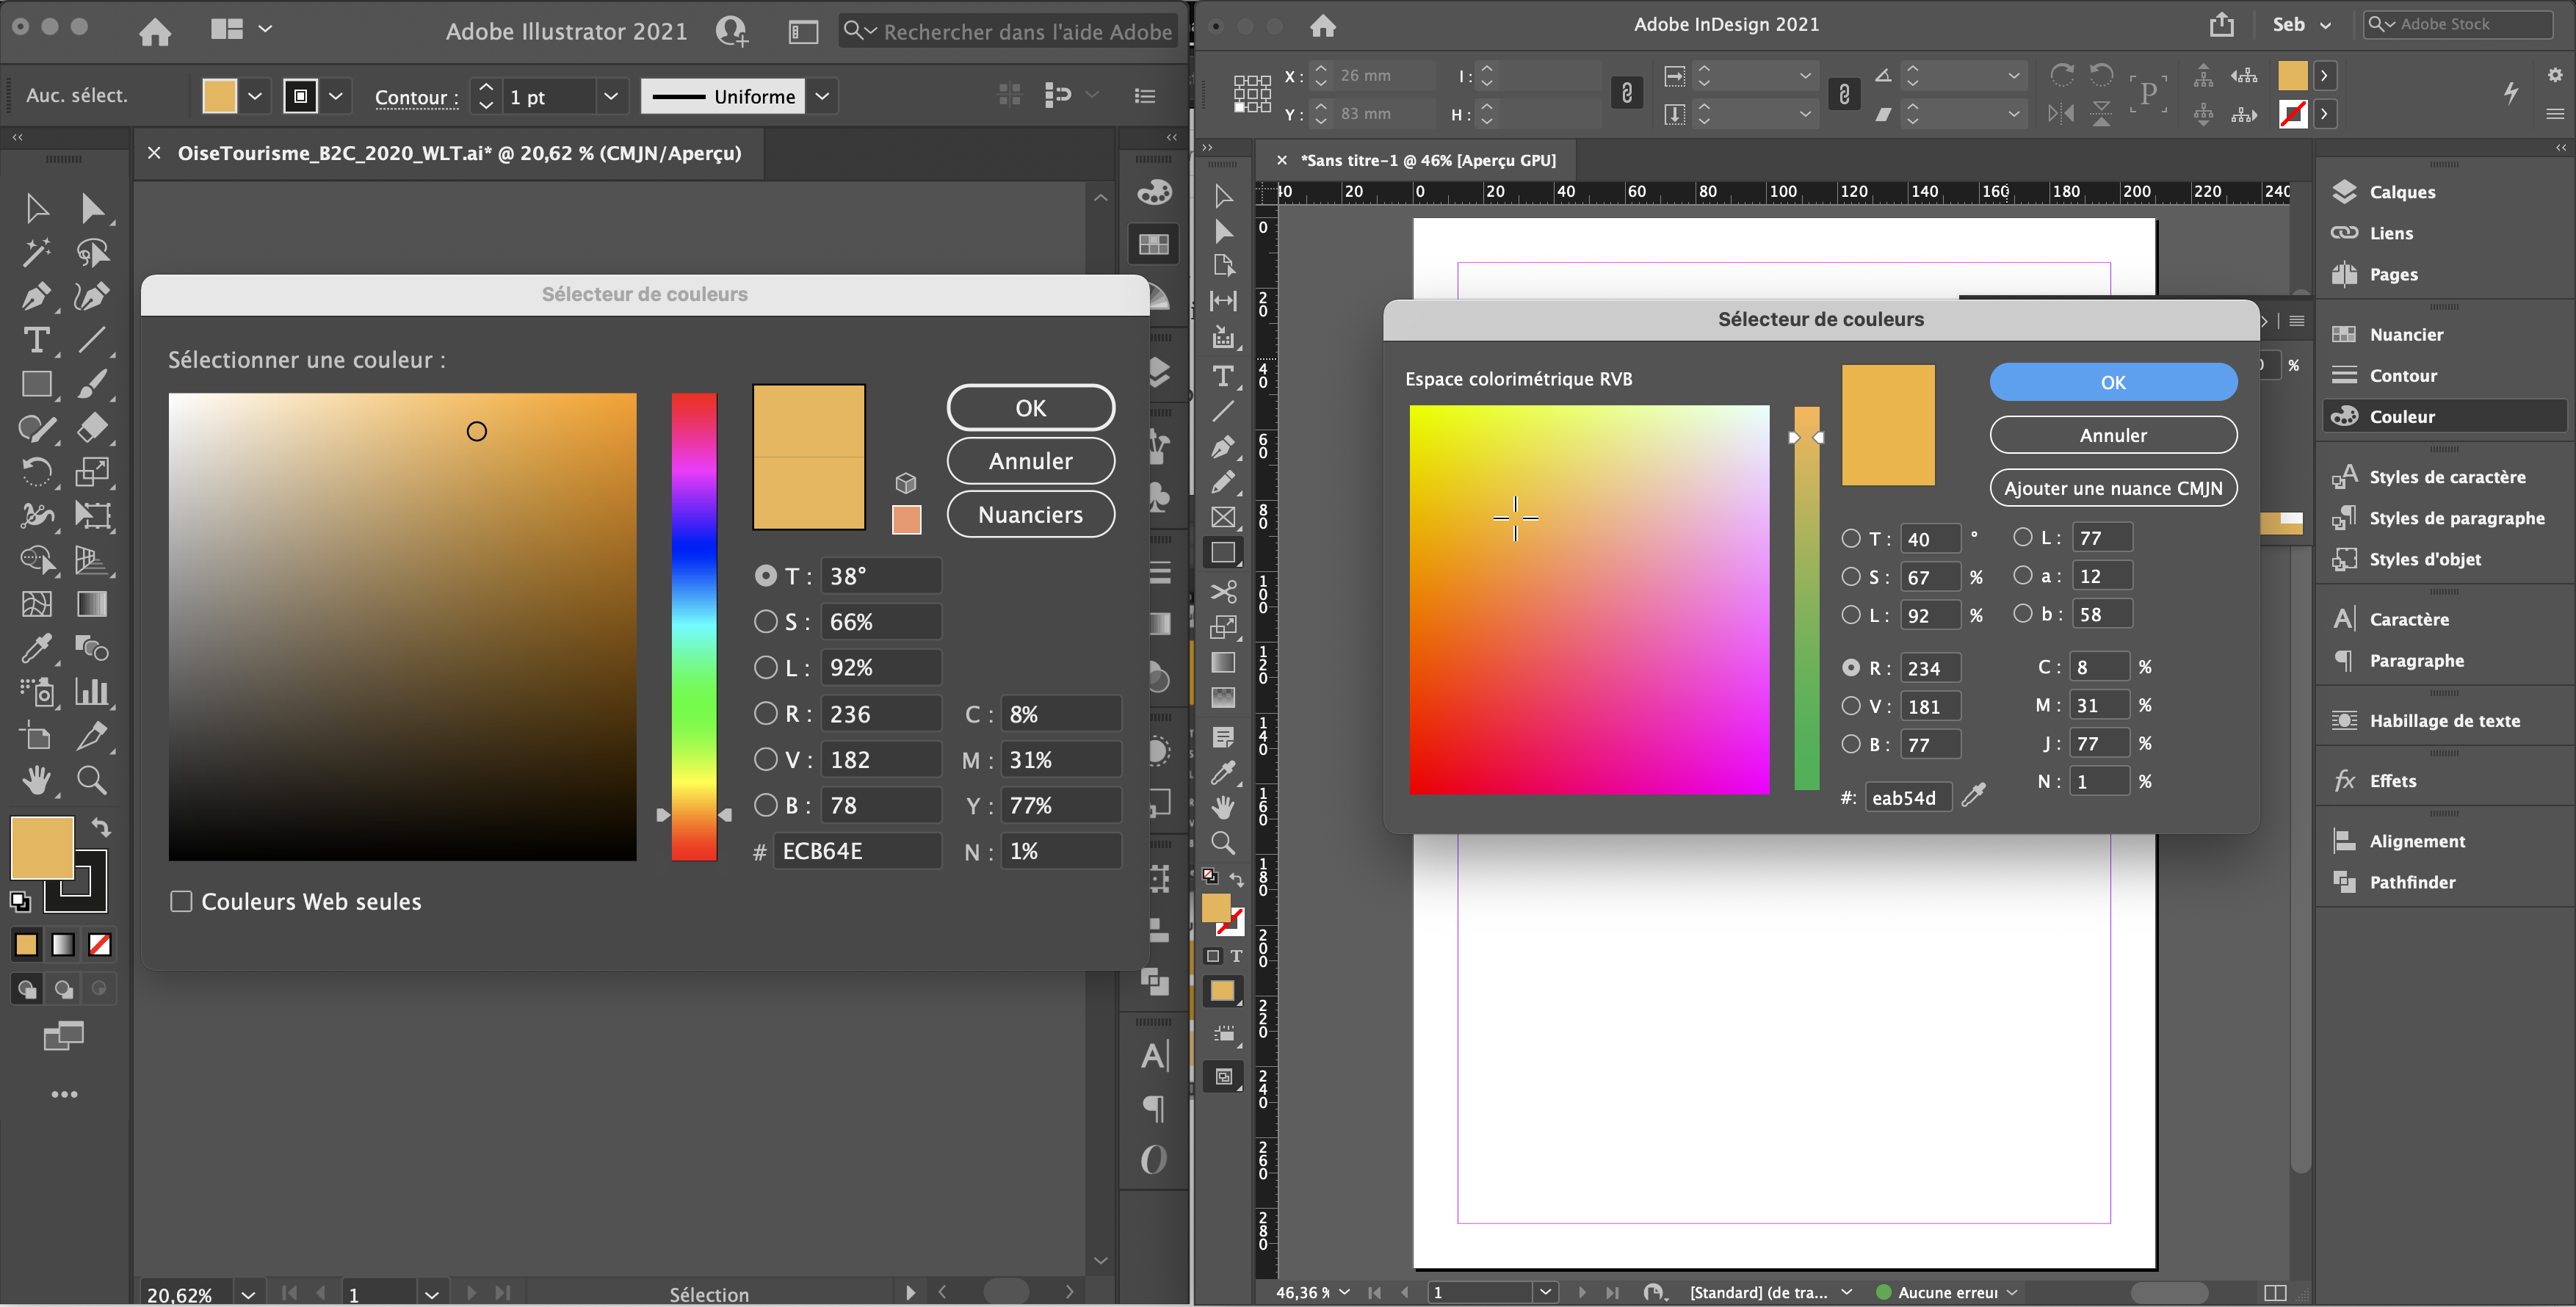
Task: Expand the Illustrator zoom level dropdown
Action: [x=248, y=1294]
